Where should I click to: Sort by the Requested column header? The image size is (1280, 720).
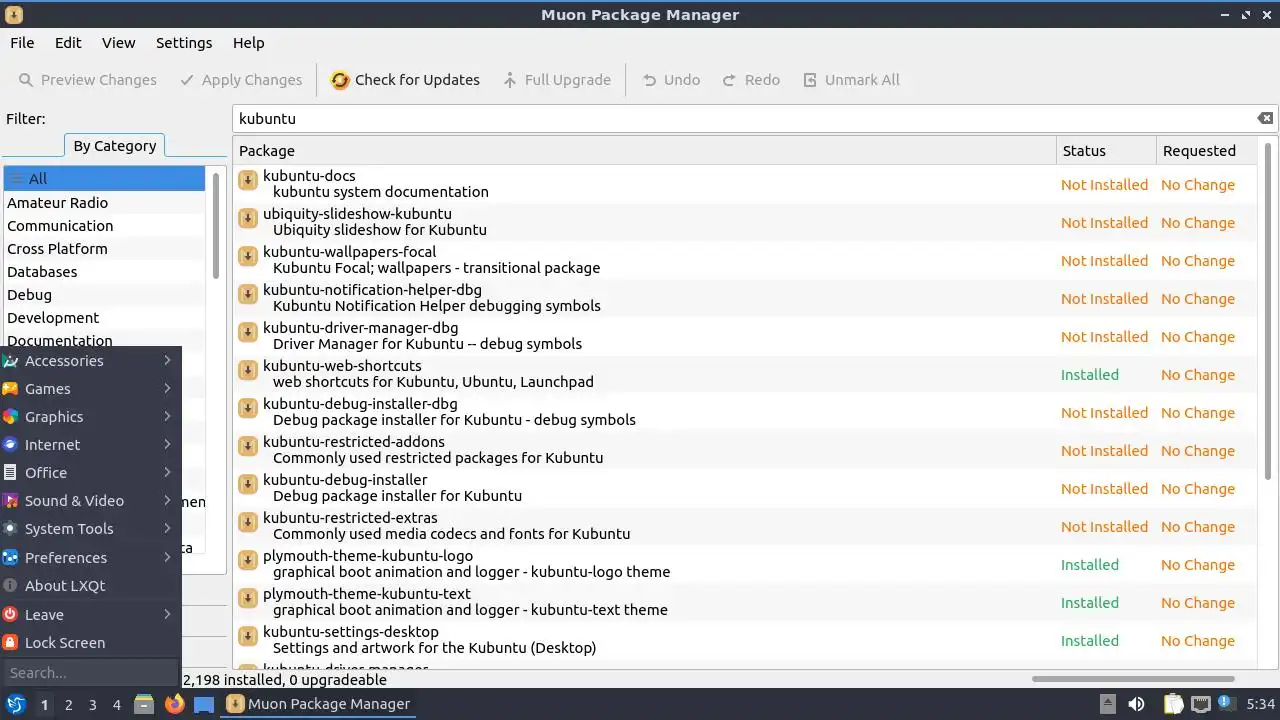tap(1206, 151)
